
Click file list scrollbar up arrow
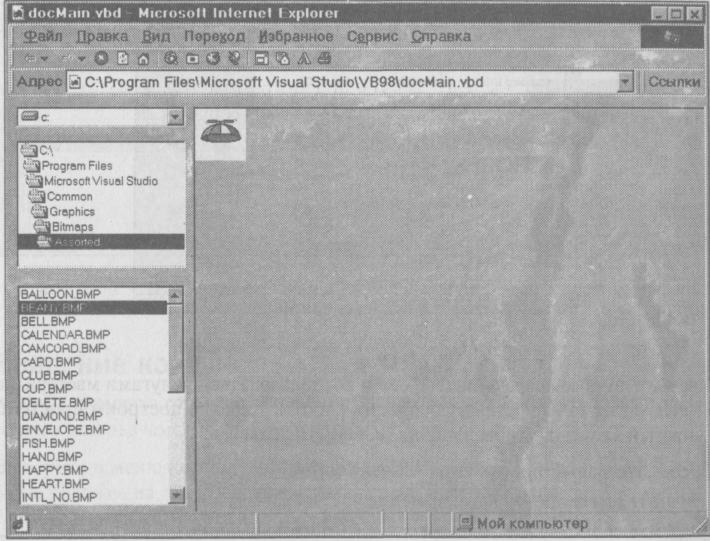[x=175, y=296]
